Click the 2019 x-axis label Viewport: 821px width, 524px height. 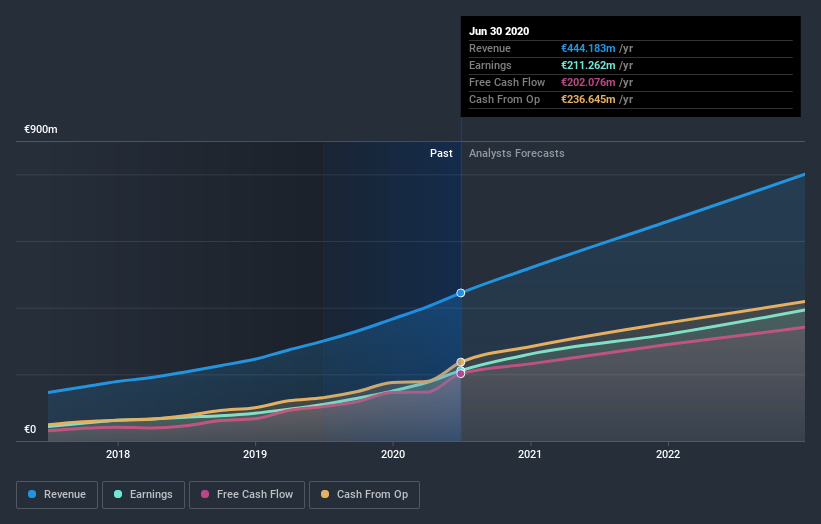(x=255, y=454)
